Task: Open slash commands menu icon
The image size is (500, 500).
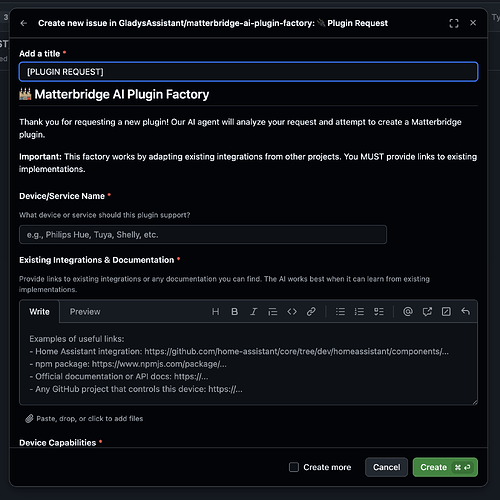Action: click(446, 312)
